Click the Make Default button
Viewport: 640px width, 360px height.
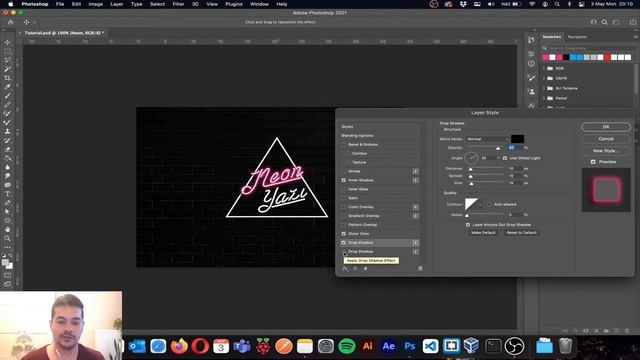coord(483,233)
